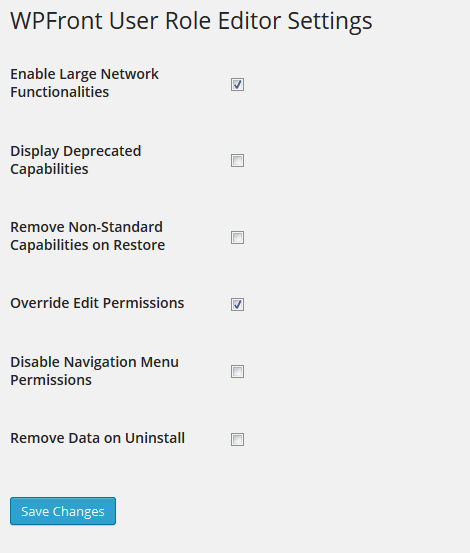Screen dimensions: 470x553
Task: Uncheck Enable Large Network Functionalities checkbox
Action: tap(237, 85)
